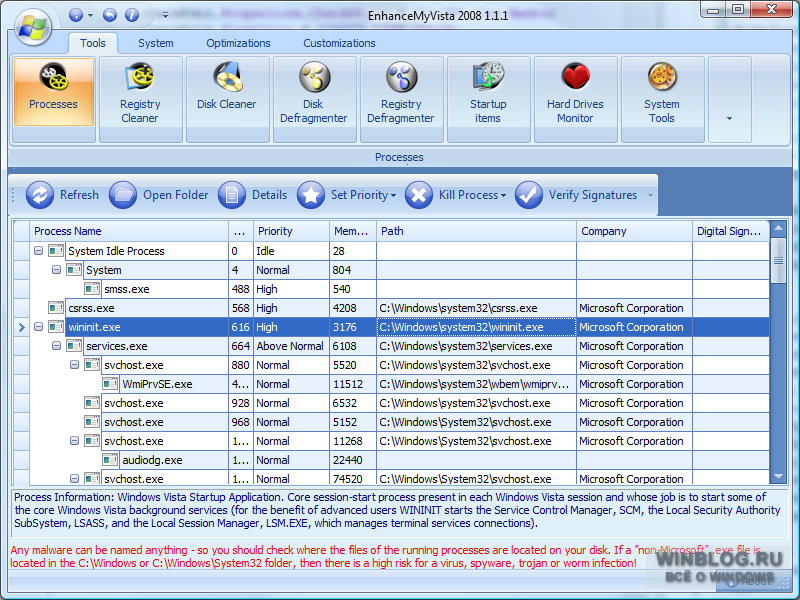Image resolution: width=800 pixels, height=600 pixels.
Task: Switch to the System tab
Action: pos(156,43)
